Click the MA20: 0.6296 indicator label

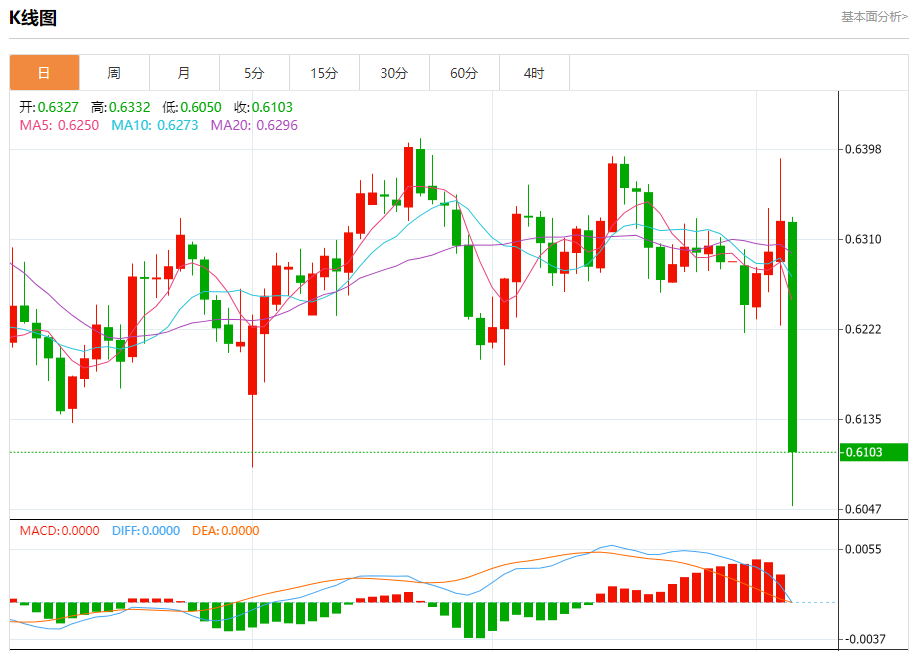[254, 125]
